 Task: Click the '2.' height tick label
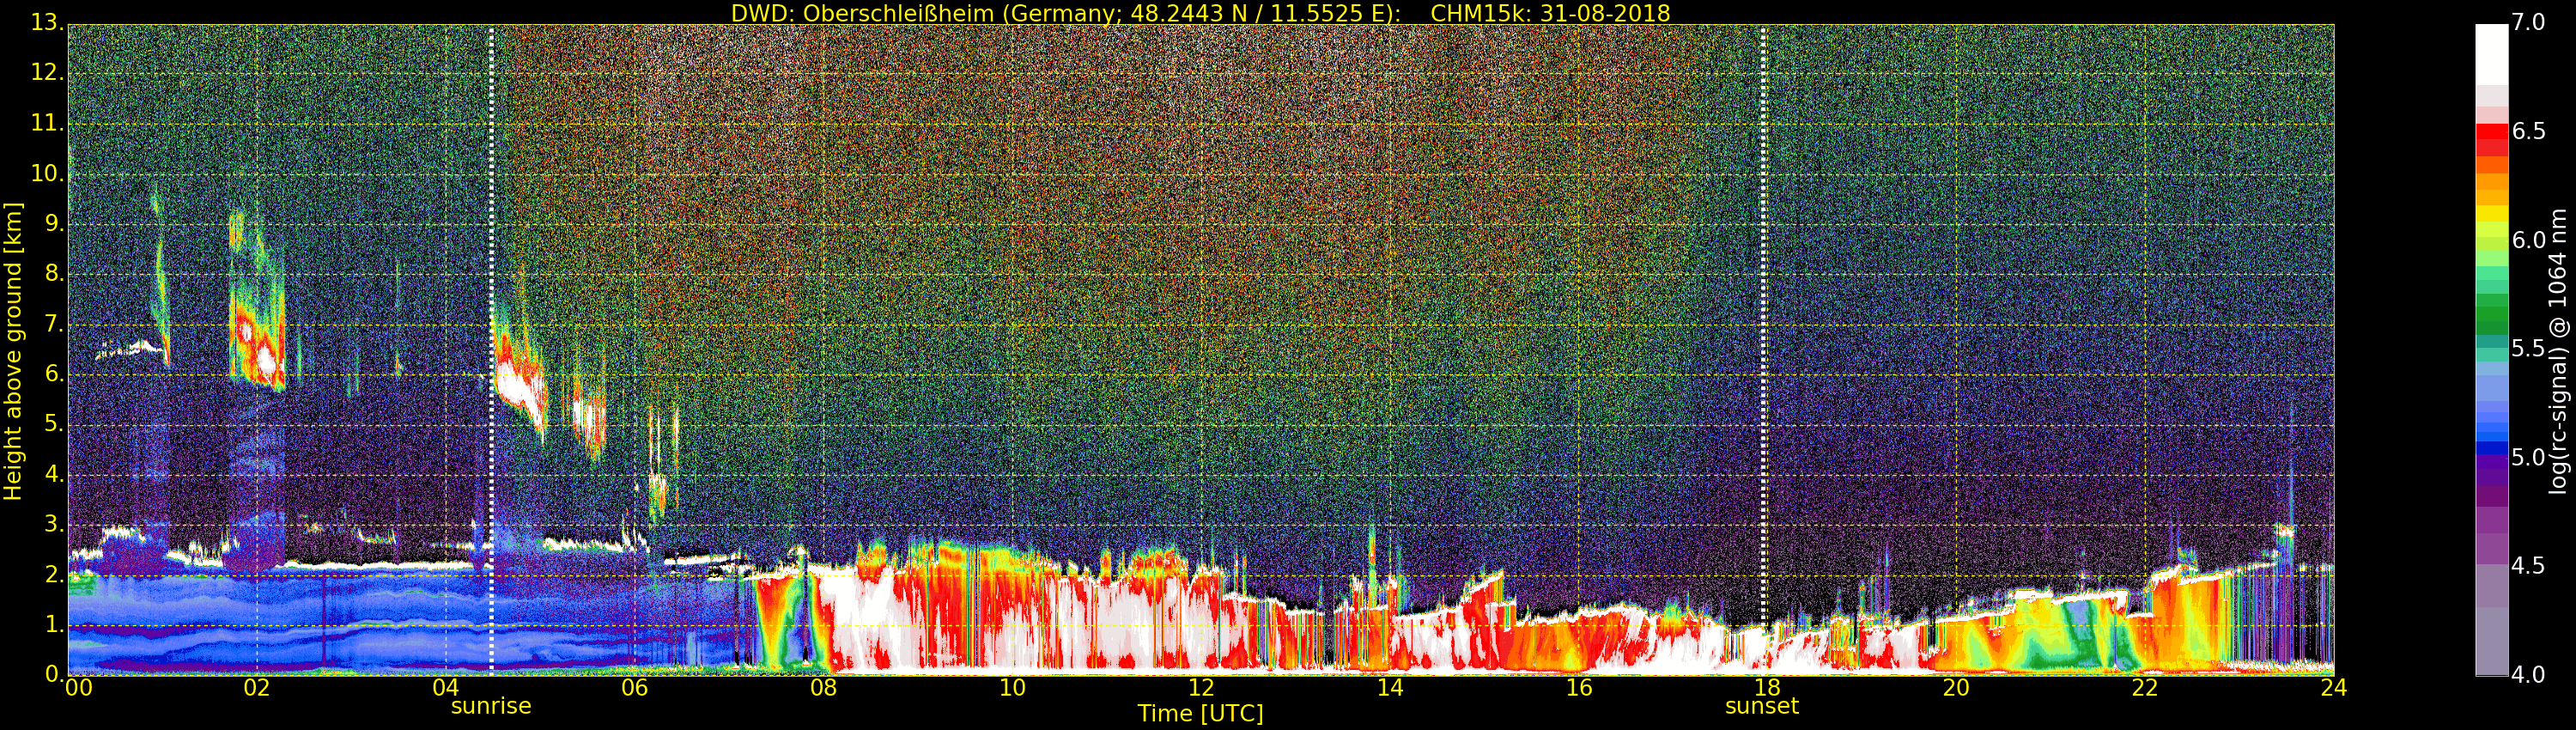click(54, 574)
